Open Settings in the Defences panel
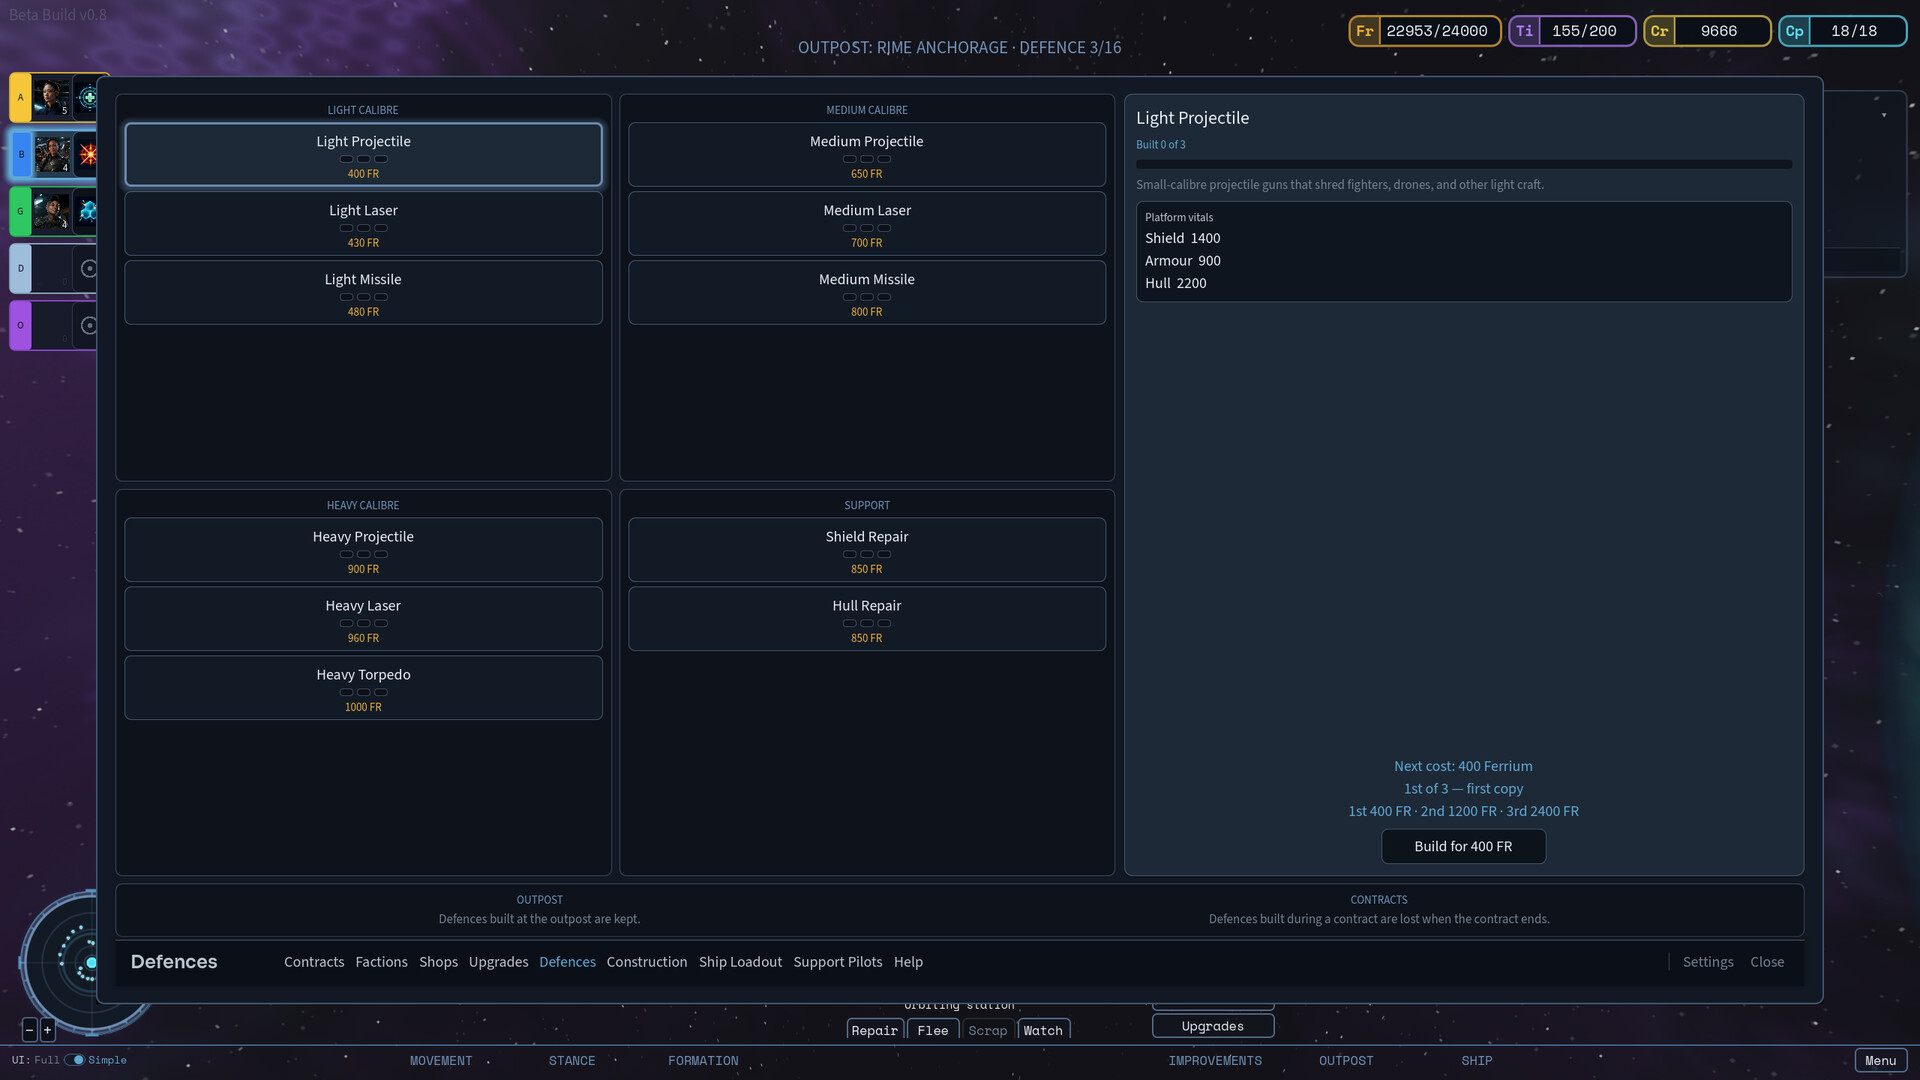Screen dimensions: 1920x1080 [x=1708, y=962]
